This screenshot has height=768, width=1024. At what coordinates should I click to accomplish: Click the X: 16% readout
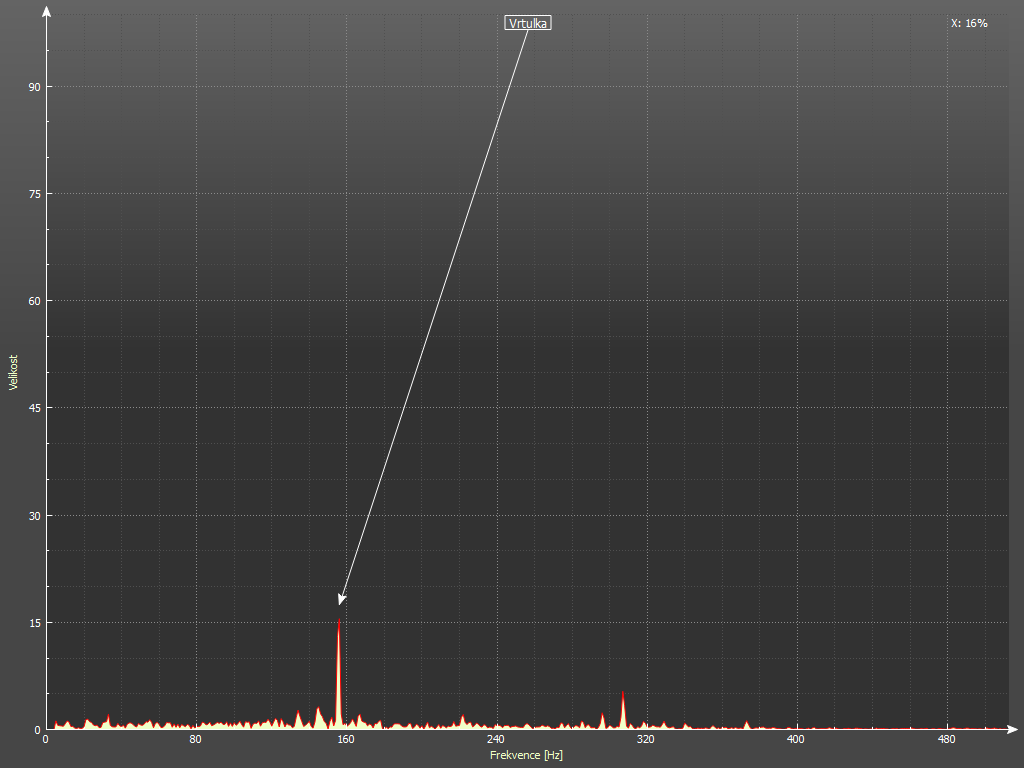tap(969, 23)
